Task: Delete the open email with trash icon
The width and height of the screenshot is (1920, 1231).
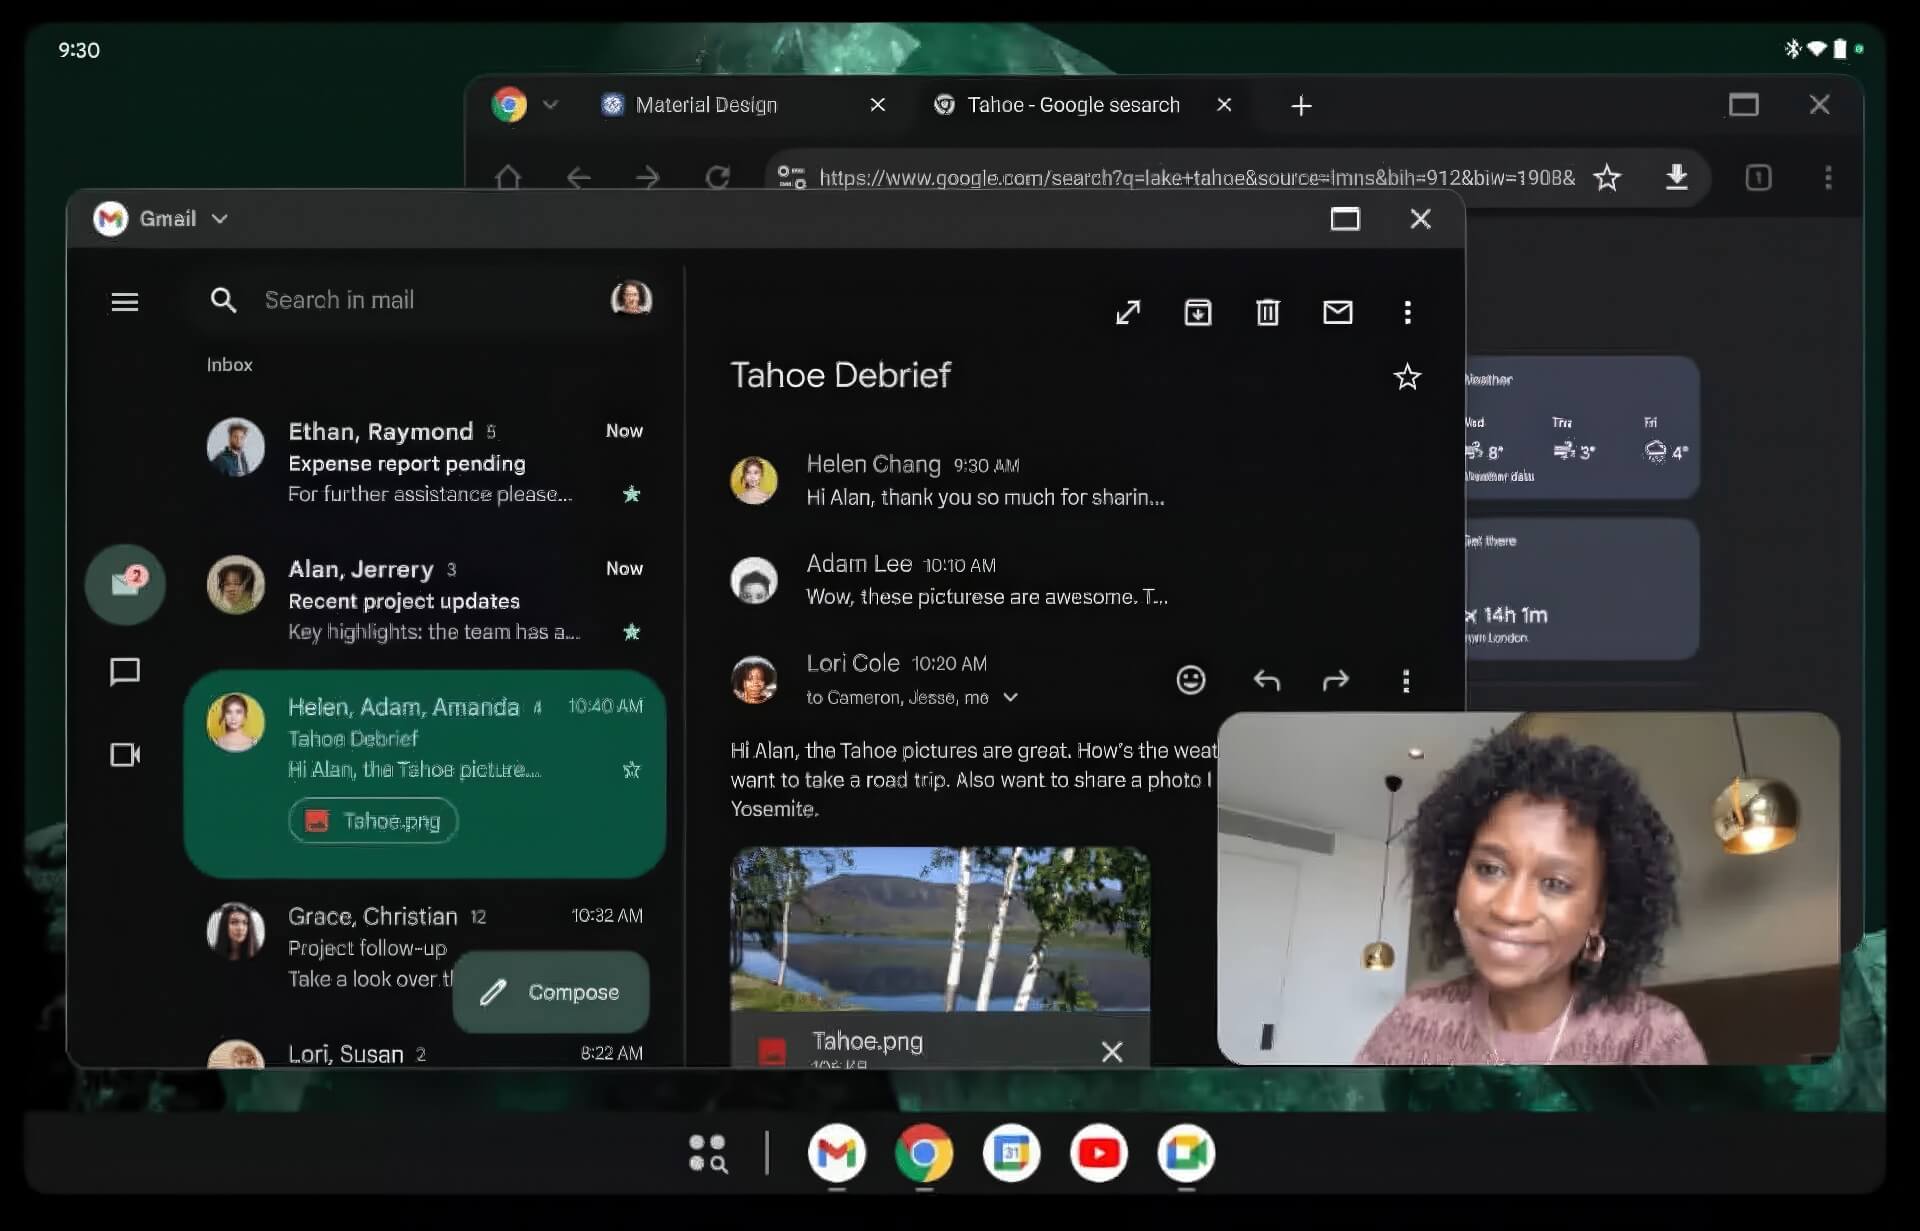Action: [x=1267, y=313]
